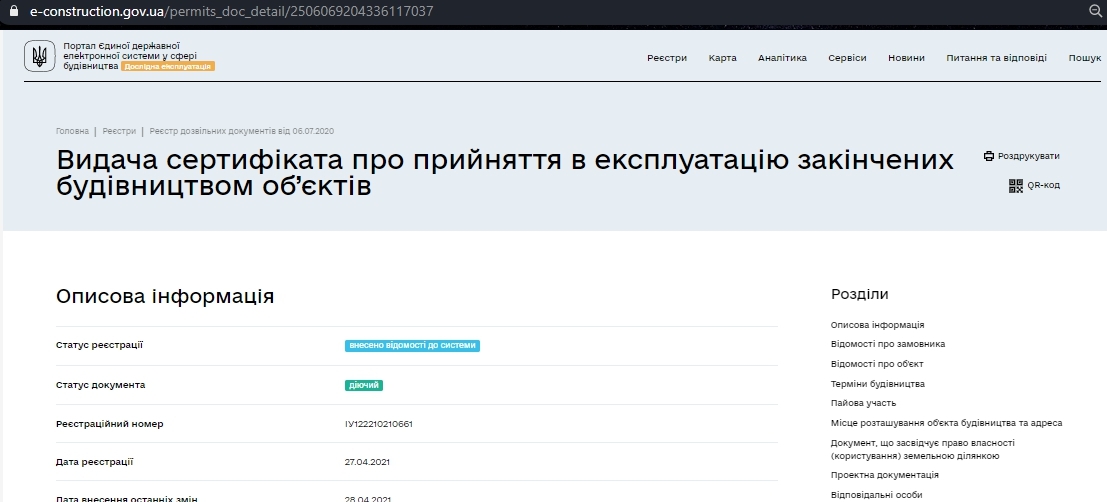Open the Аналітика menu item
1107x502 pixels.
(x=782, y=58)
